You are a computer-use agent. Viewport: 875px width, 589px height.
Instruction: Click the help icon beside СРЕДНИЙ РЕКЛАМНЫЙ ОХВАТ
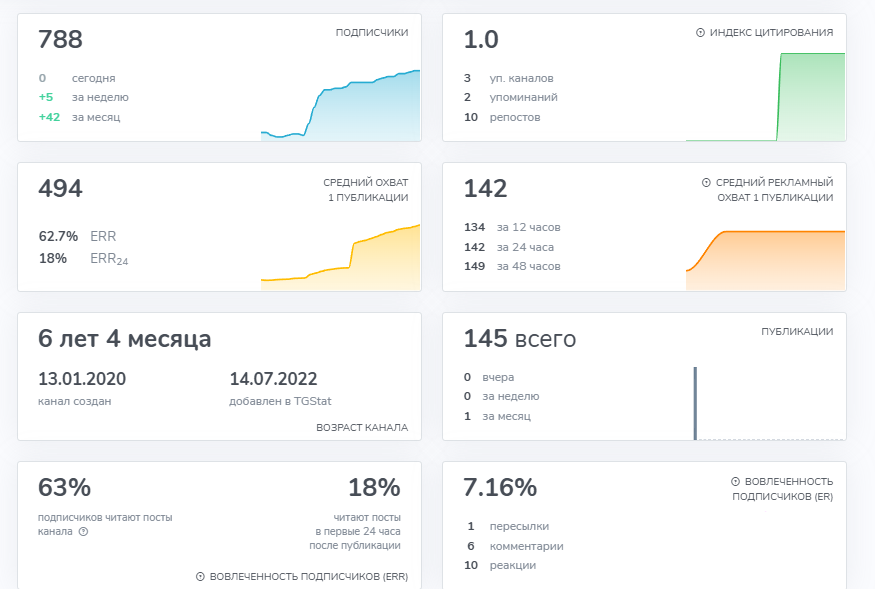[x=706, y=183]
